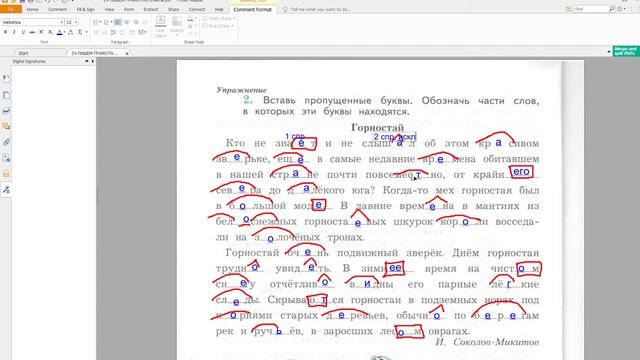The image size is (640, 360).
Task: Open the File menu
Action: coord(11,9)
